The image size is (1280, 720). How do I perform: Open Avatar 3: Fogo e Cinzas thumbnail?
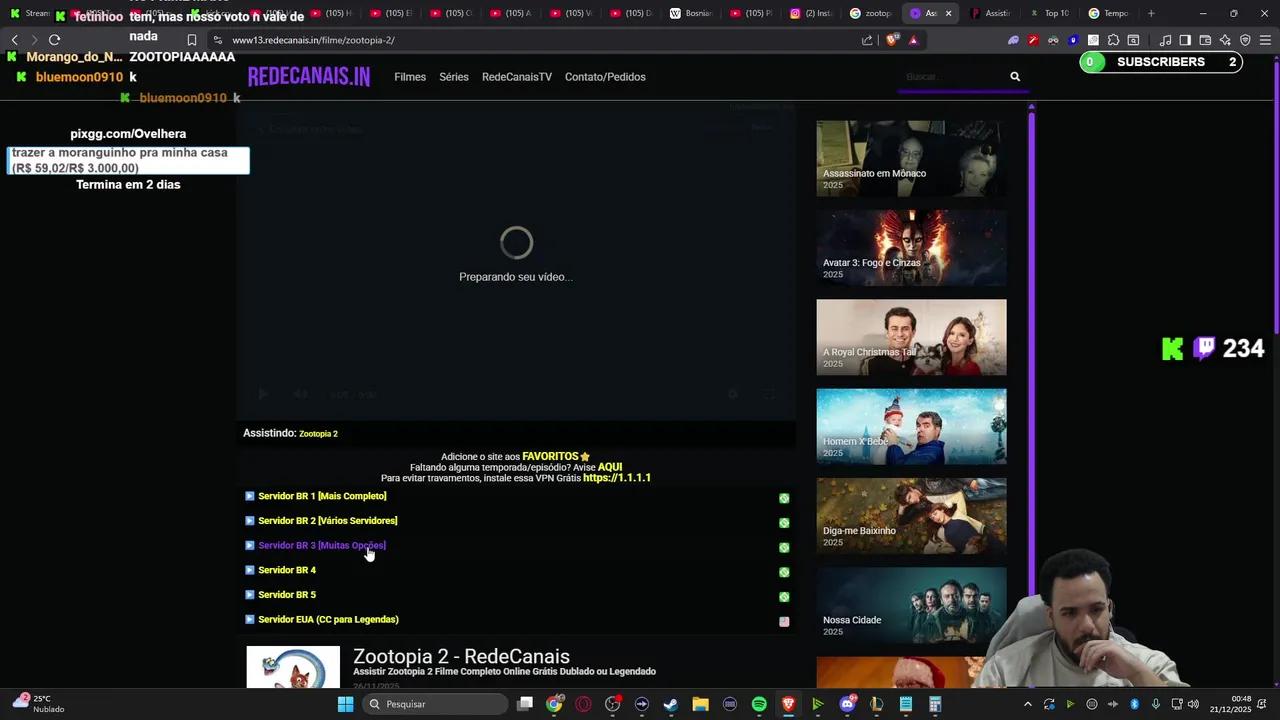(x=911, y=248)
